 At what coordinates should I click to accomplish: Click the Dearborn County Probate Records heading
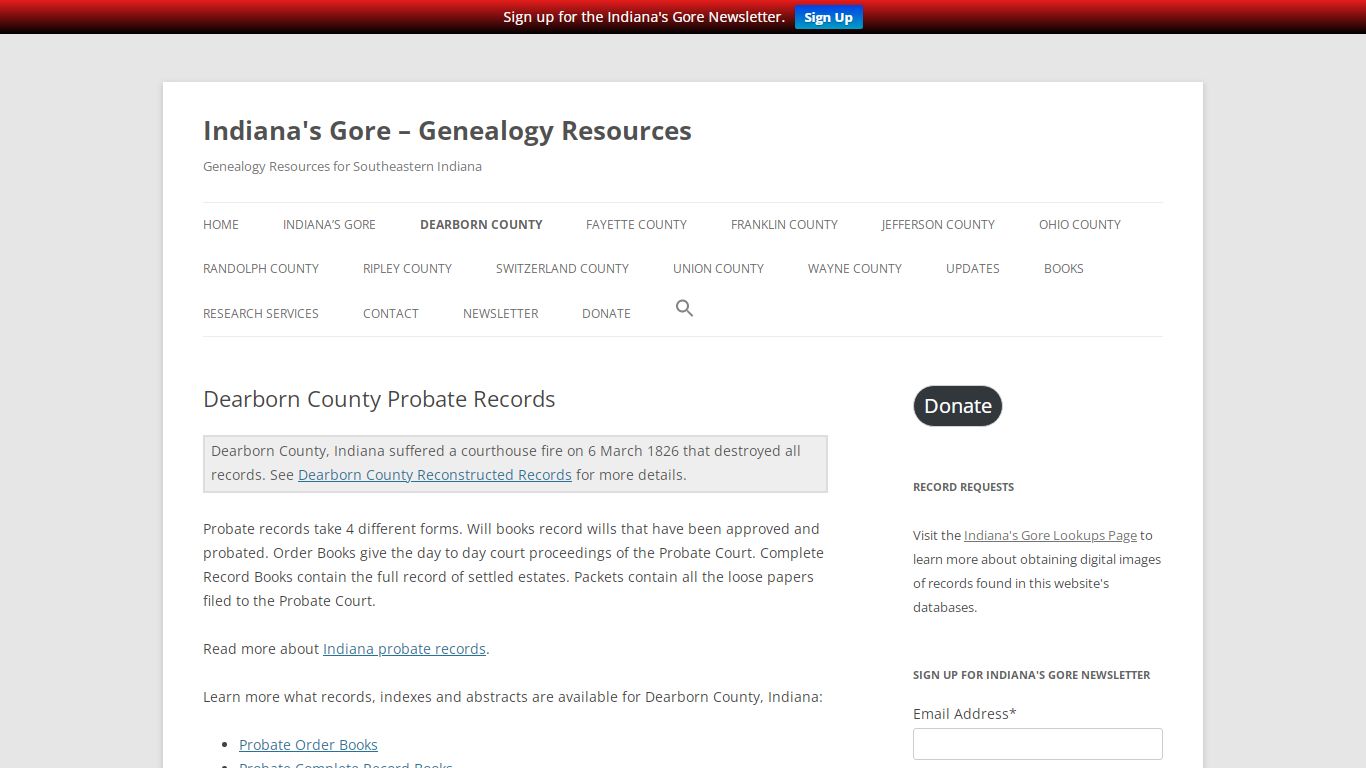coord(379,399)
